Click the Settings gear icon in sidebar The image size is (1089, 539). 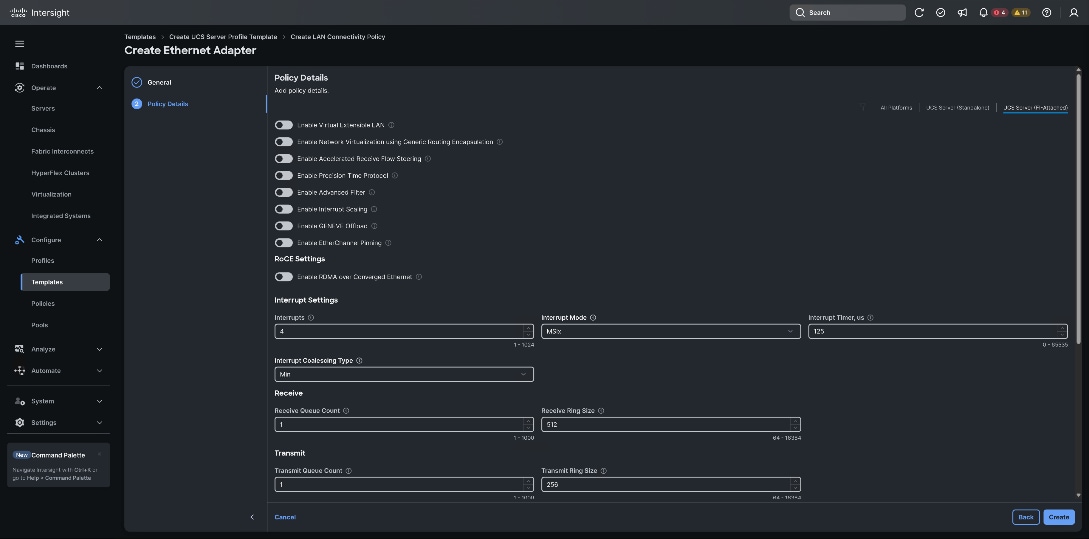pyautogui.click(x=19, y=422)
